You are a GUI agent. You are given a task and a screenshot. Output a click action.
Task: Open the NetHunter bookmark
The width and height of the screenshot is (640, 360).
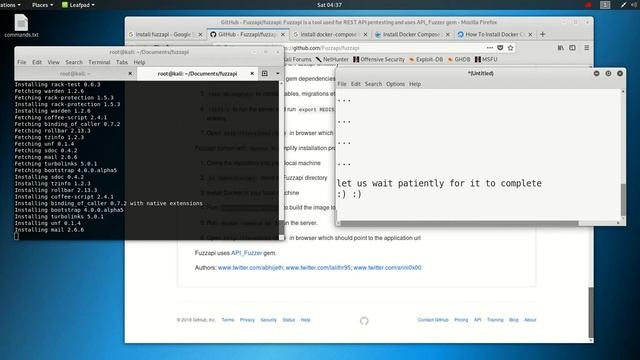coord(332,60)
